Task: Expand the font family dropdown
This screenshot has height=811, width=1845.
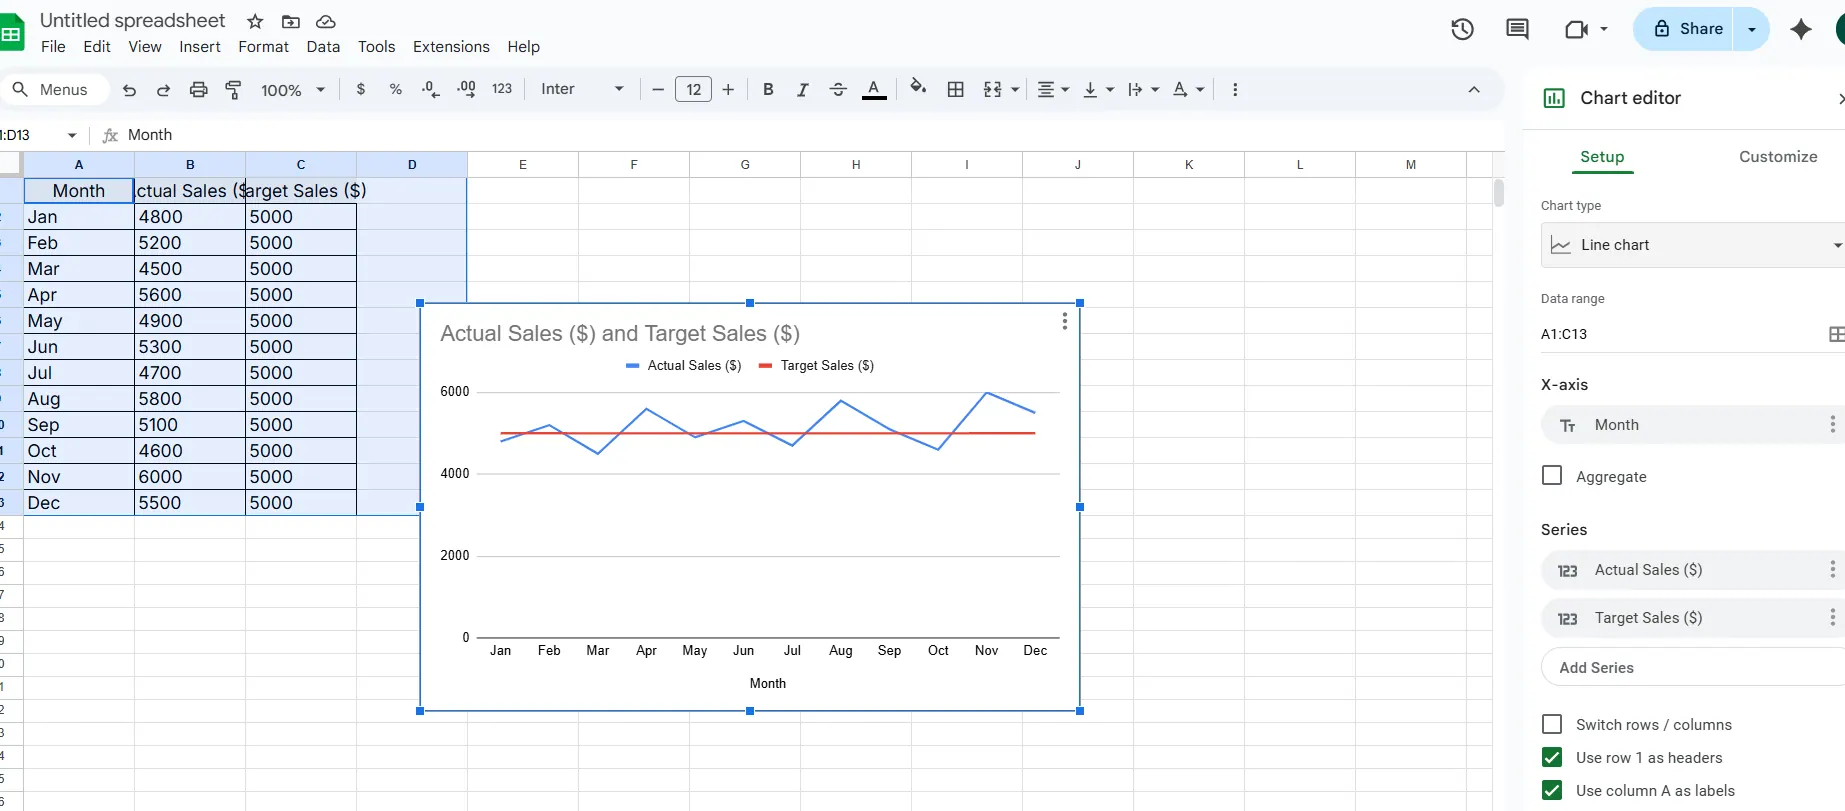Action: (x=582, y=90)
